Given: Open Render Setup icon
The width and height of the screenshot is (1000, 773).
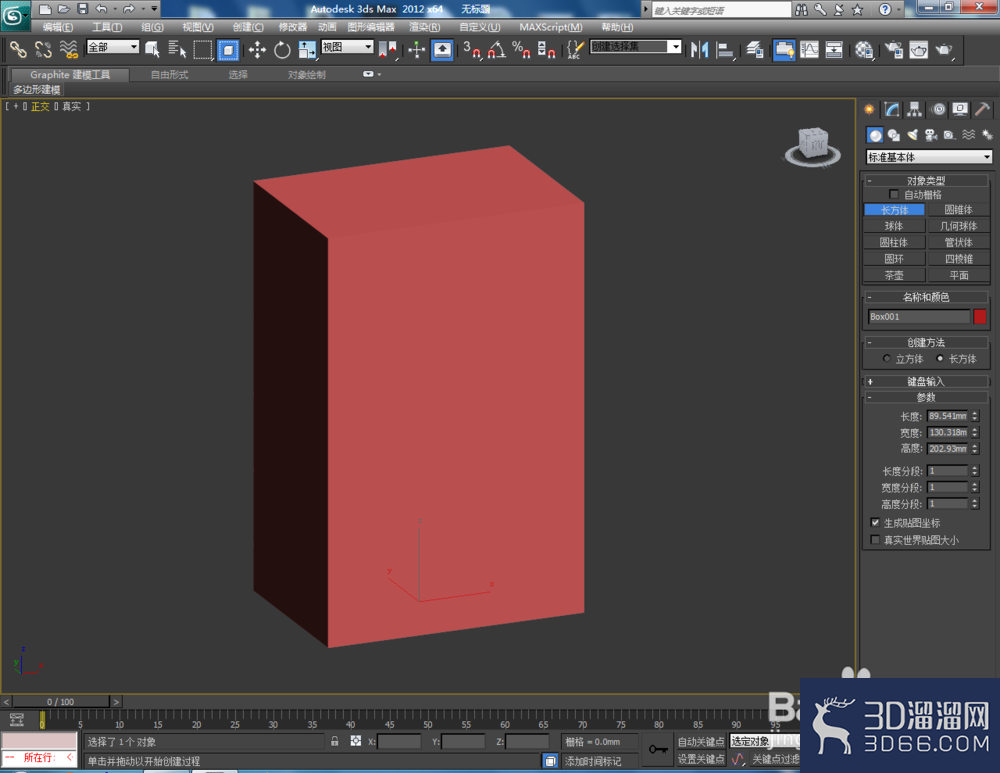Looking at the screenshot, I should tap(893, 50).
